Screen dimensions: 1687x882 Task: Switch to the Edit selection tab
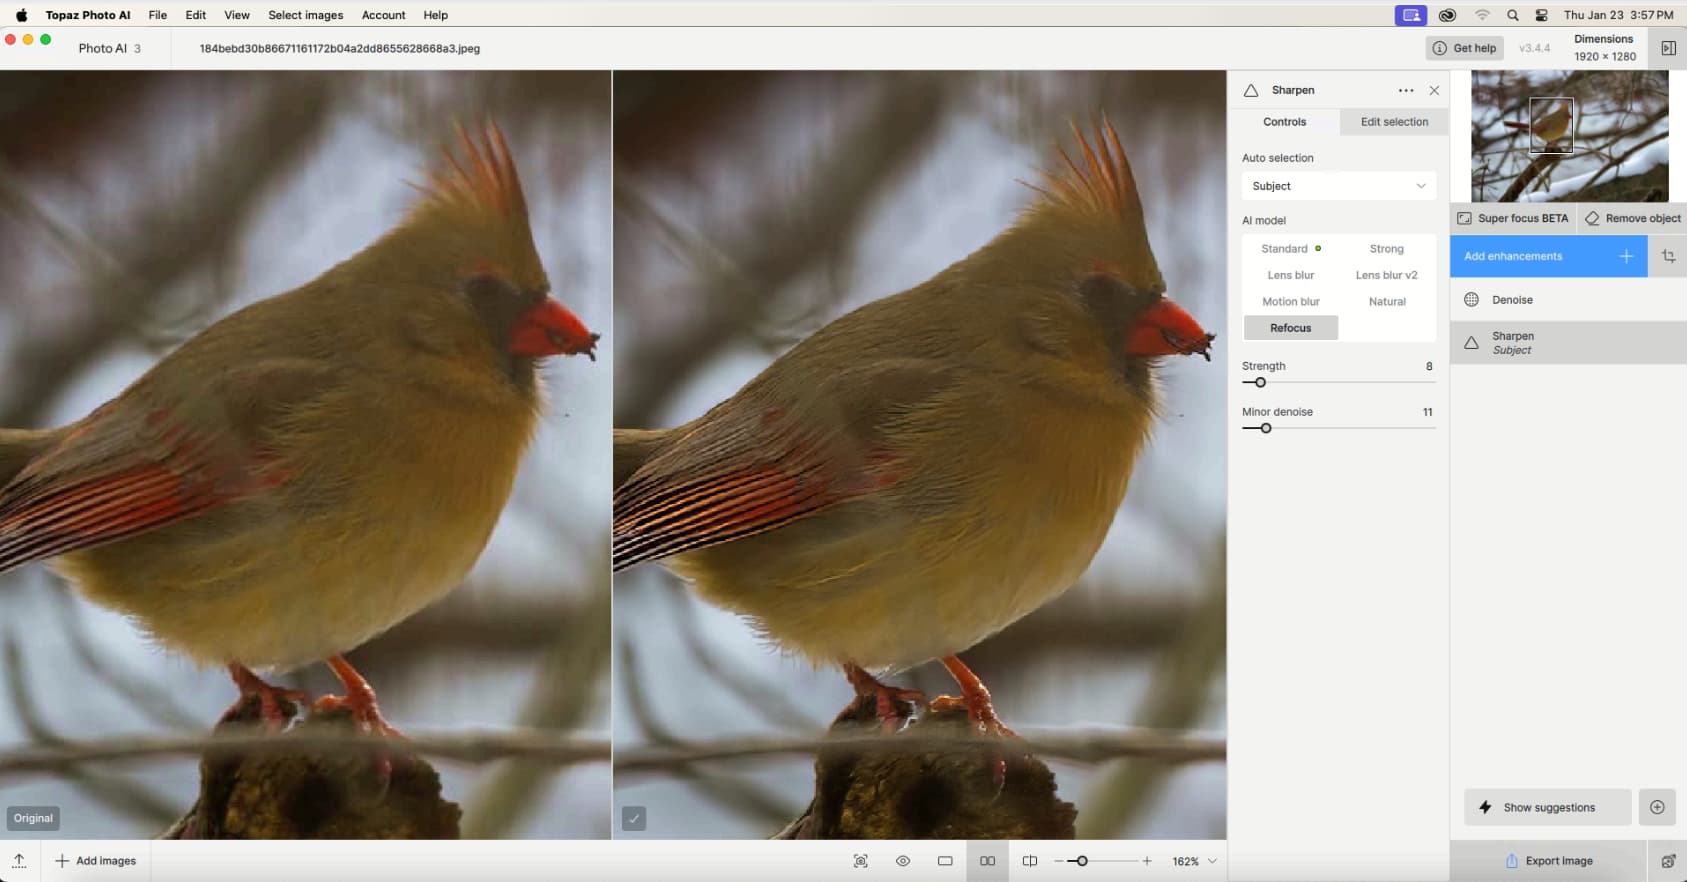(x=1394, y=122)
